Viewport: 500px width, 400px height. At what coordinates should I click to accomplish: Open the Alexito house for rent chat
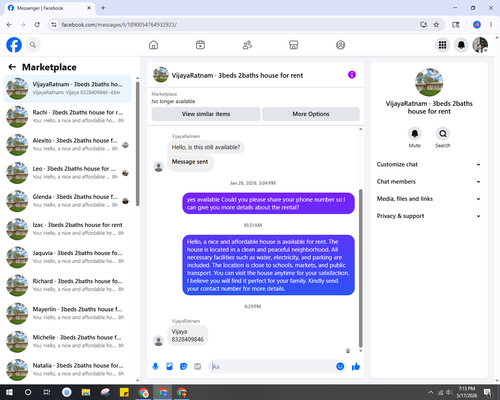67,145
